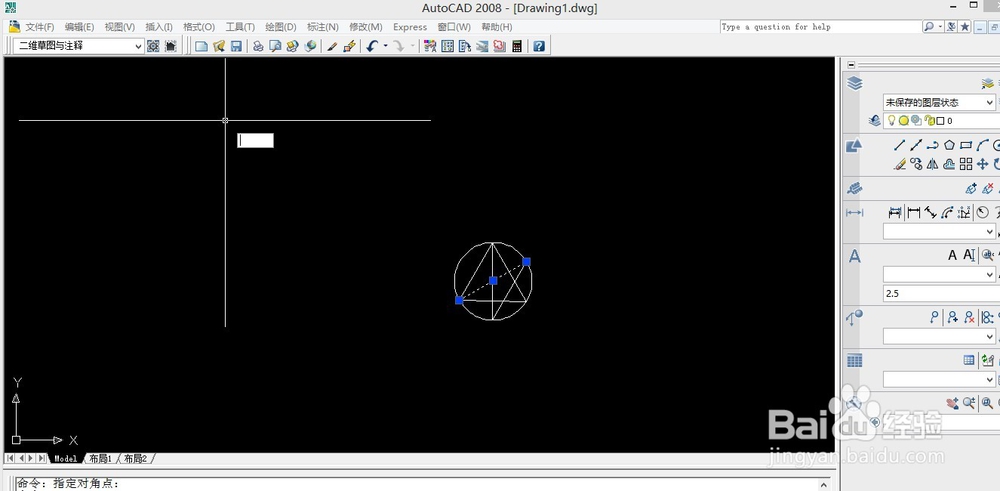Click the New drawing icon
Viewport: 1000px width, 491px height.
[202, 46]
